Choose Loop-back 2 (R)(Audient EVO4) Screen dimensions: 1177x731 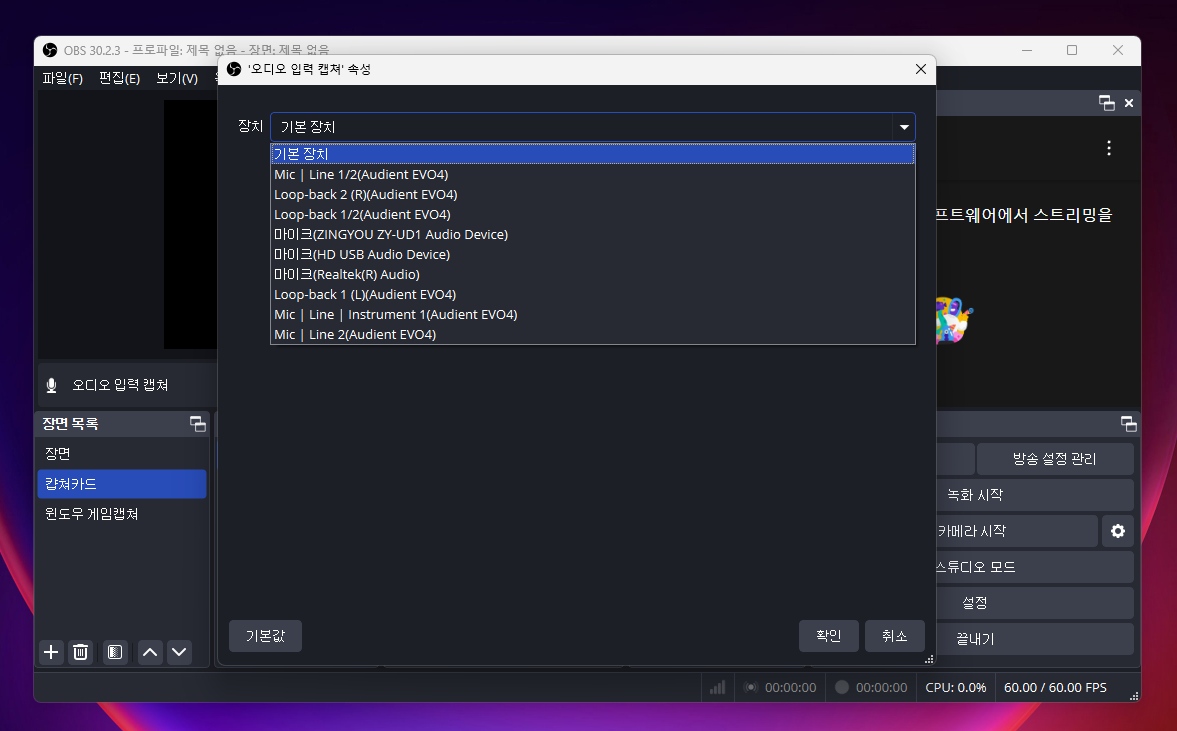[x=593, y=194]
